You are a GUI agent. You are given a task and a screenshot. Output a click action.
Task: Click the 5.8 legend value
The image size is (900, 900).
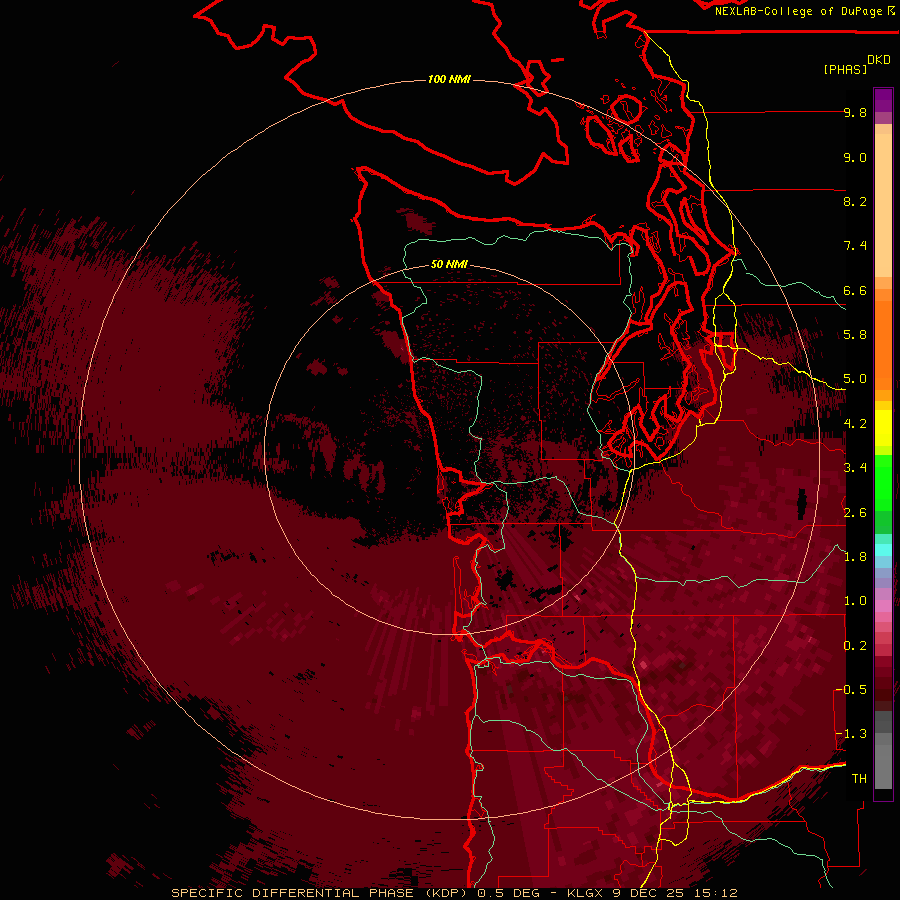click(855, 335)
